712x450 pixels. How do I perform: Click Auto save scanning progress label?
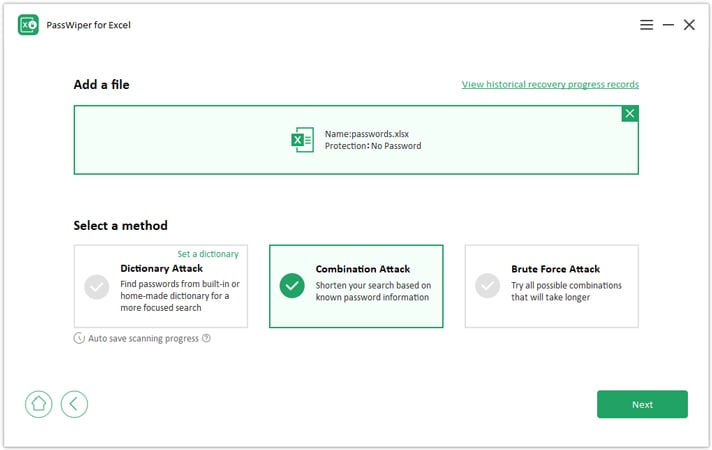click(x=143, y=338)
